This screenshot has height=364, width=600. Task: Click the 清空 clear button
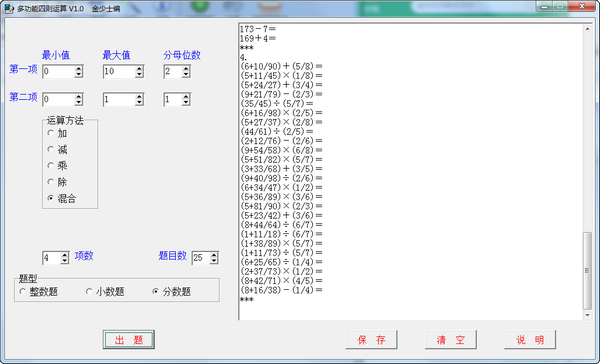pyautogui.click(x=451, y=340)
